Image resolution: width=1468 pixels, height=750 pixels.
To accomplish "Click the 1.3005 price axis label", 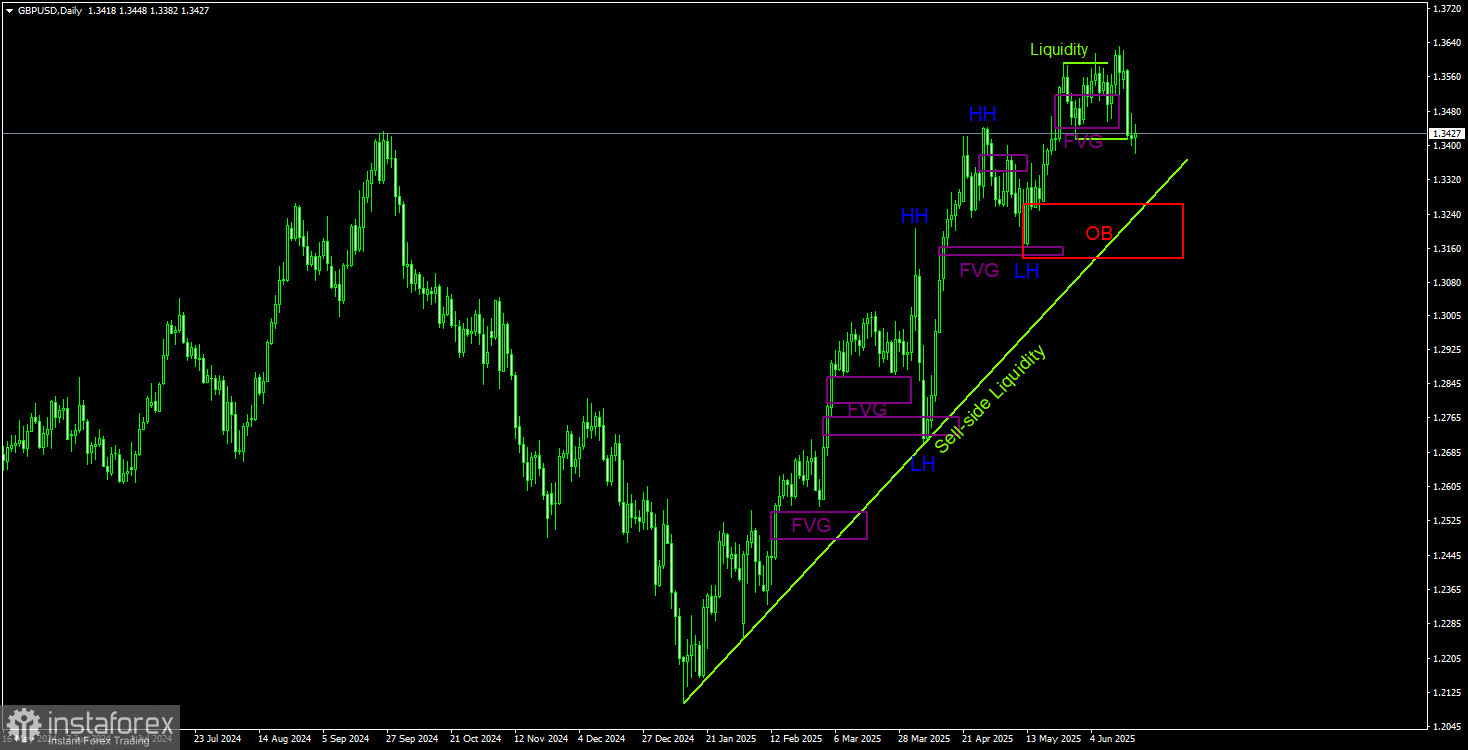I will pos(1445,316).
